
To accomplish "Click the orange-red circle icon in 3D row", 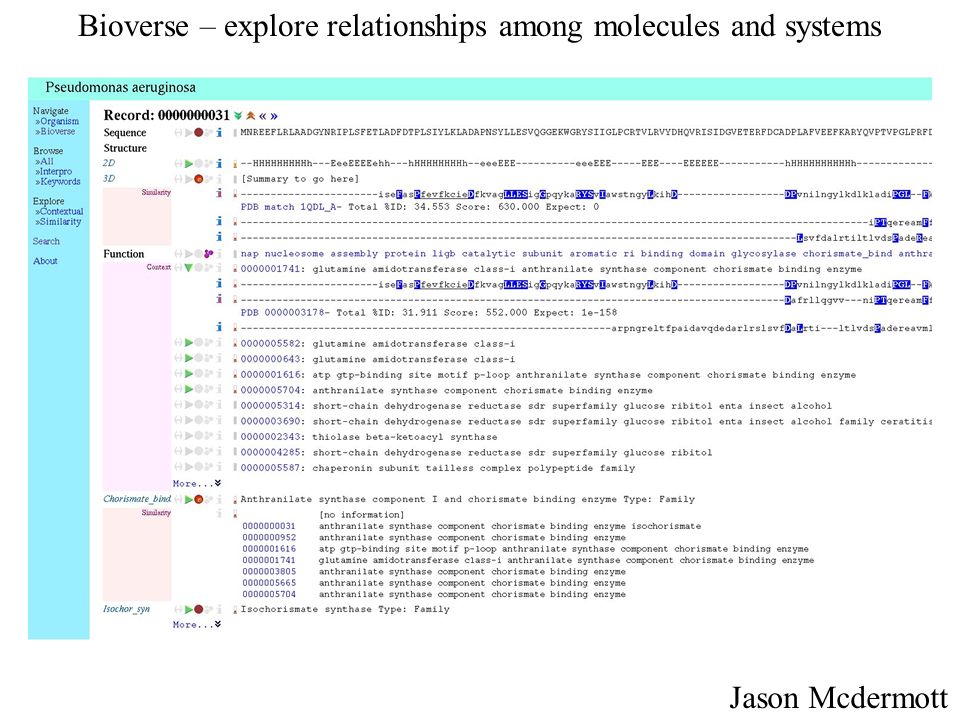I will (x=198, y=179).
